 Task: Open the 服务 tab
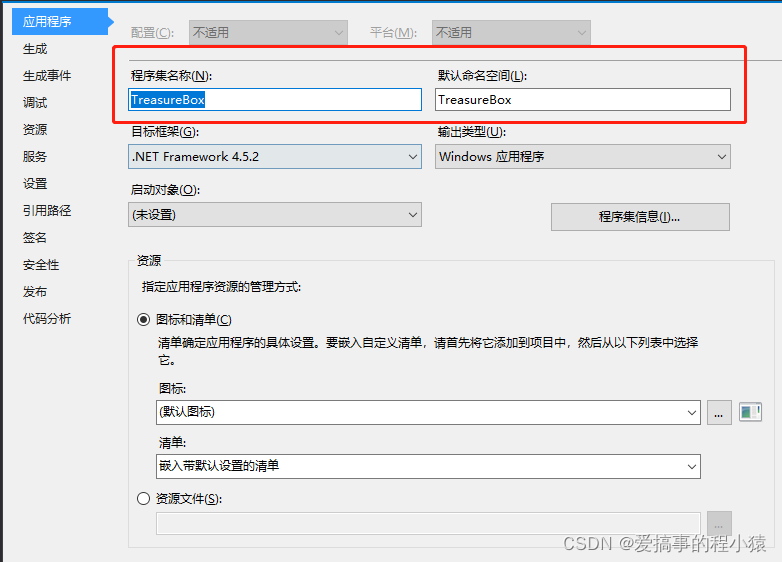pos(35,157)
